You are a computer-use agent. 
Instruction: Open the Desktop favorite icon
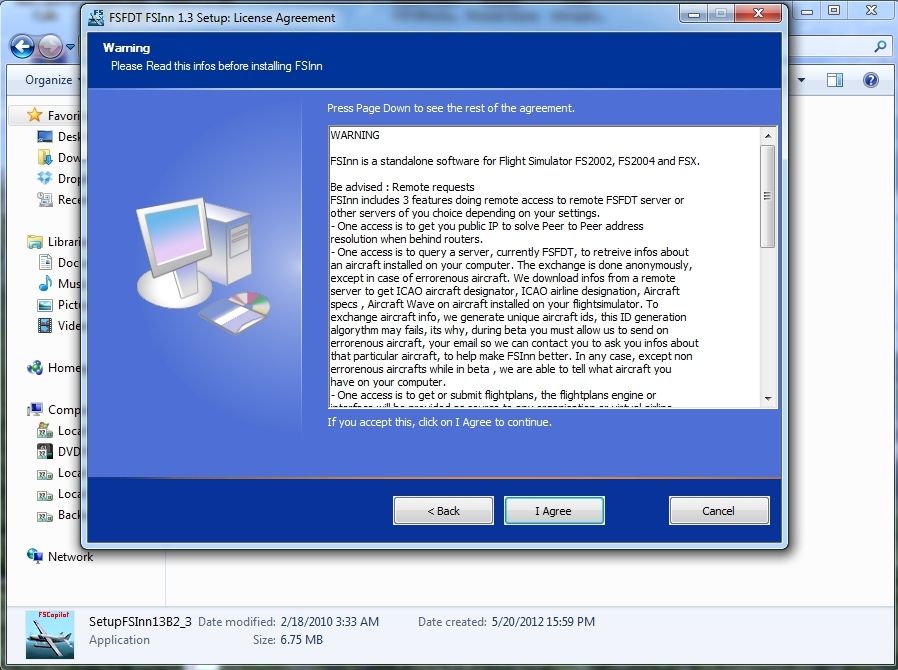click(45, 136)
